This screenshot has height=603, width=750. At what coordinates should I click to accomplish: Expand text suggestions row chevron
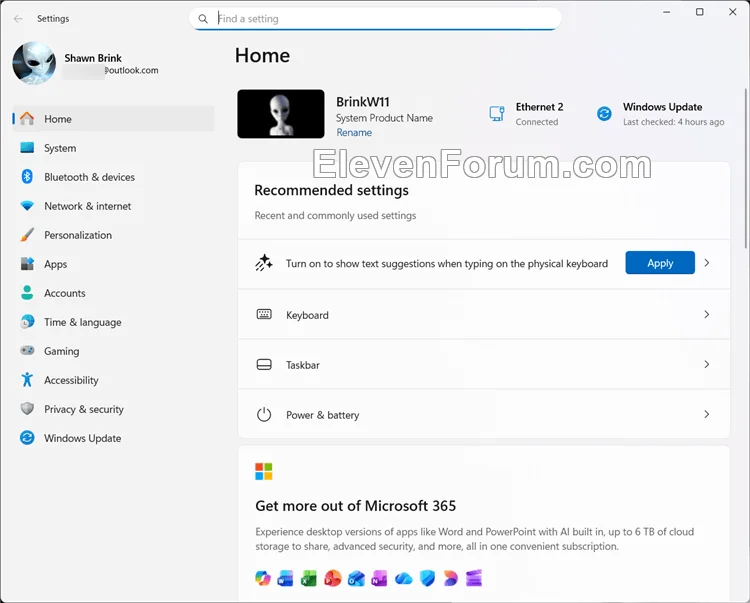coord(707,263)
